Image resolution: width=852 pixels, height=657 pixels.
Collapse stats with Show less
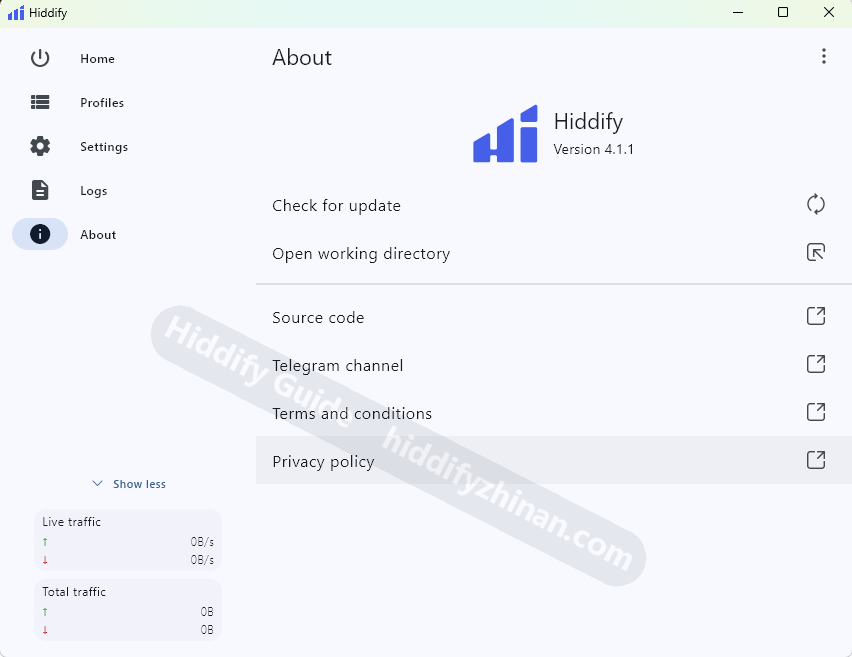tap(139, 484)
